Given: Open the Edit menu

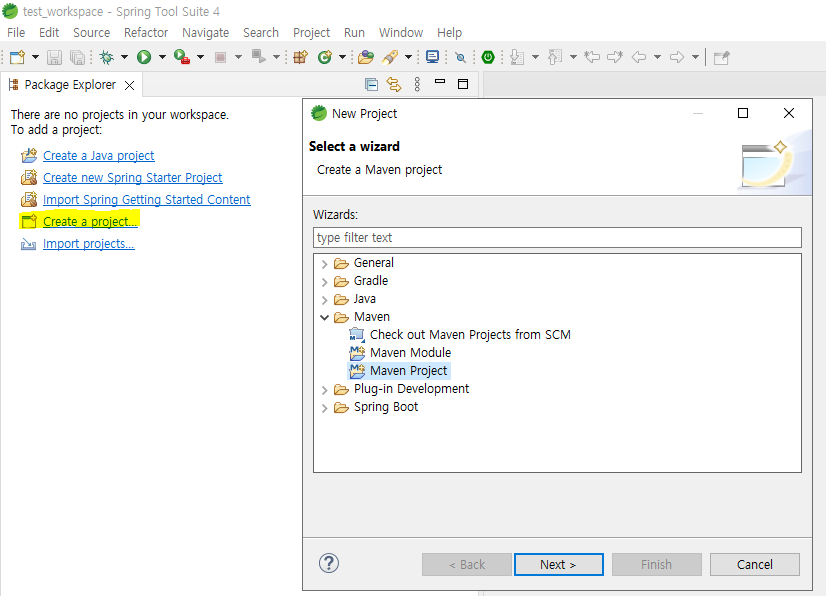Looking at the screenshot, I should point(49,33).
